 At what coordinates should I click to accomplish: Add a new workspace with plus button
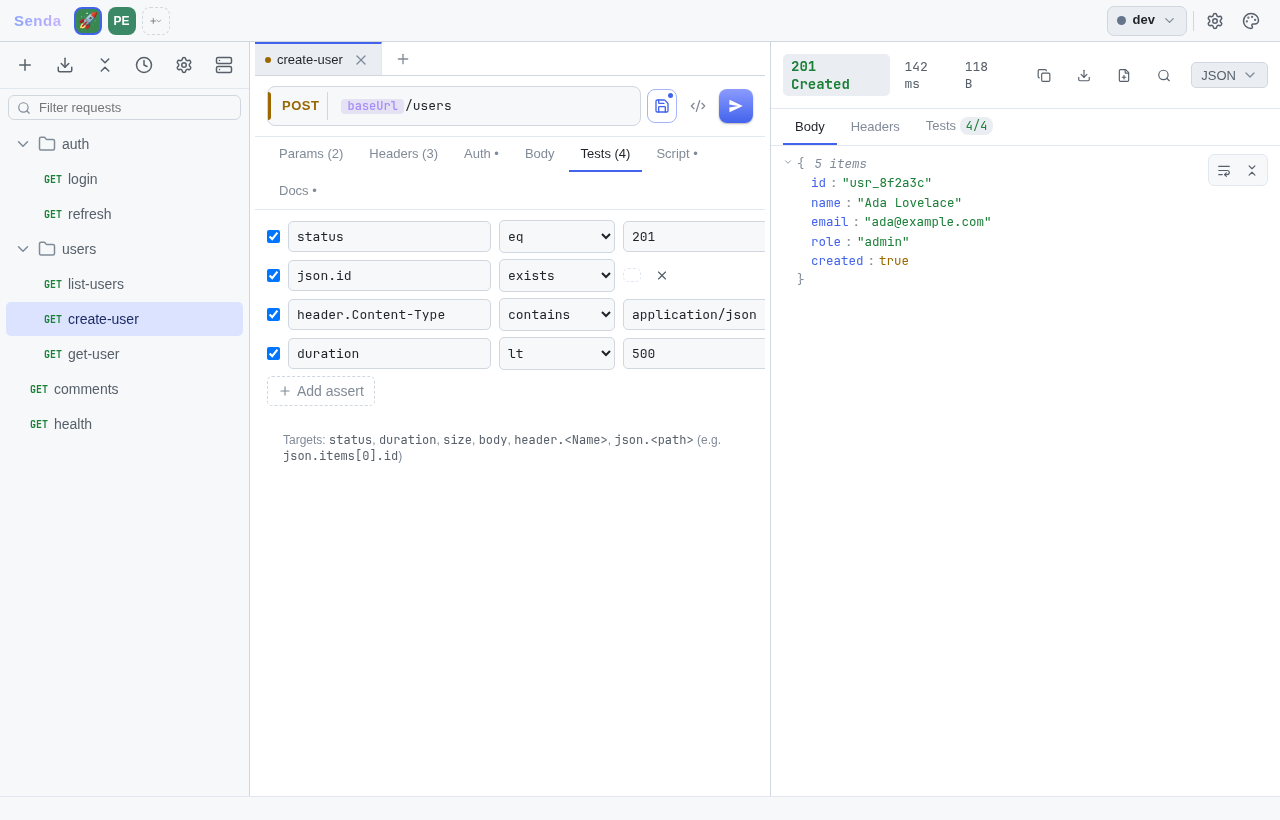156,21
